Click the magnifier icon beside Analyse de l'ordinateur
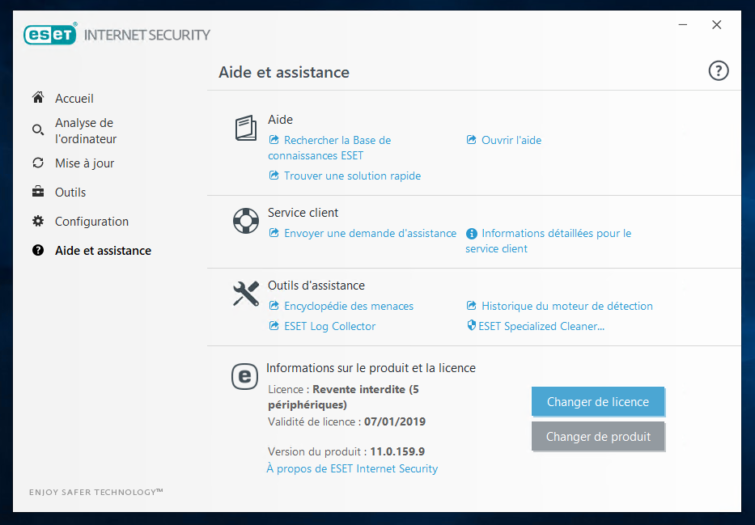 point(38,130)
